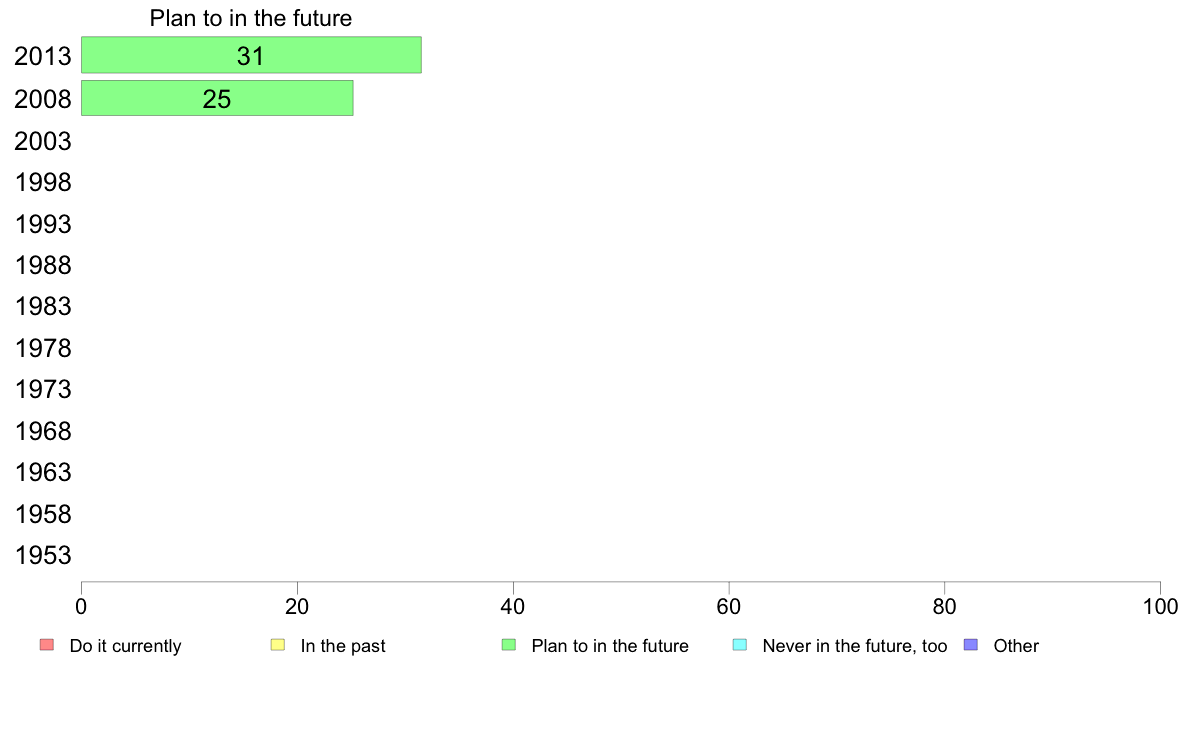Click the Other legend text
This screenshot has width=1188, height=736.
coord(1016,646)
